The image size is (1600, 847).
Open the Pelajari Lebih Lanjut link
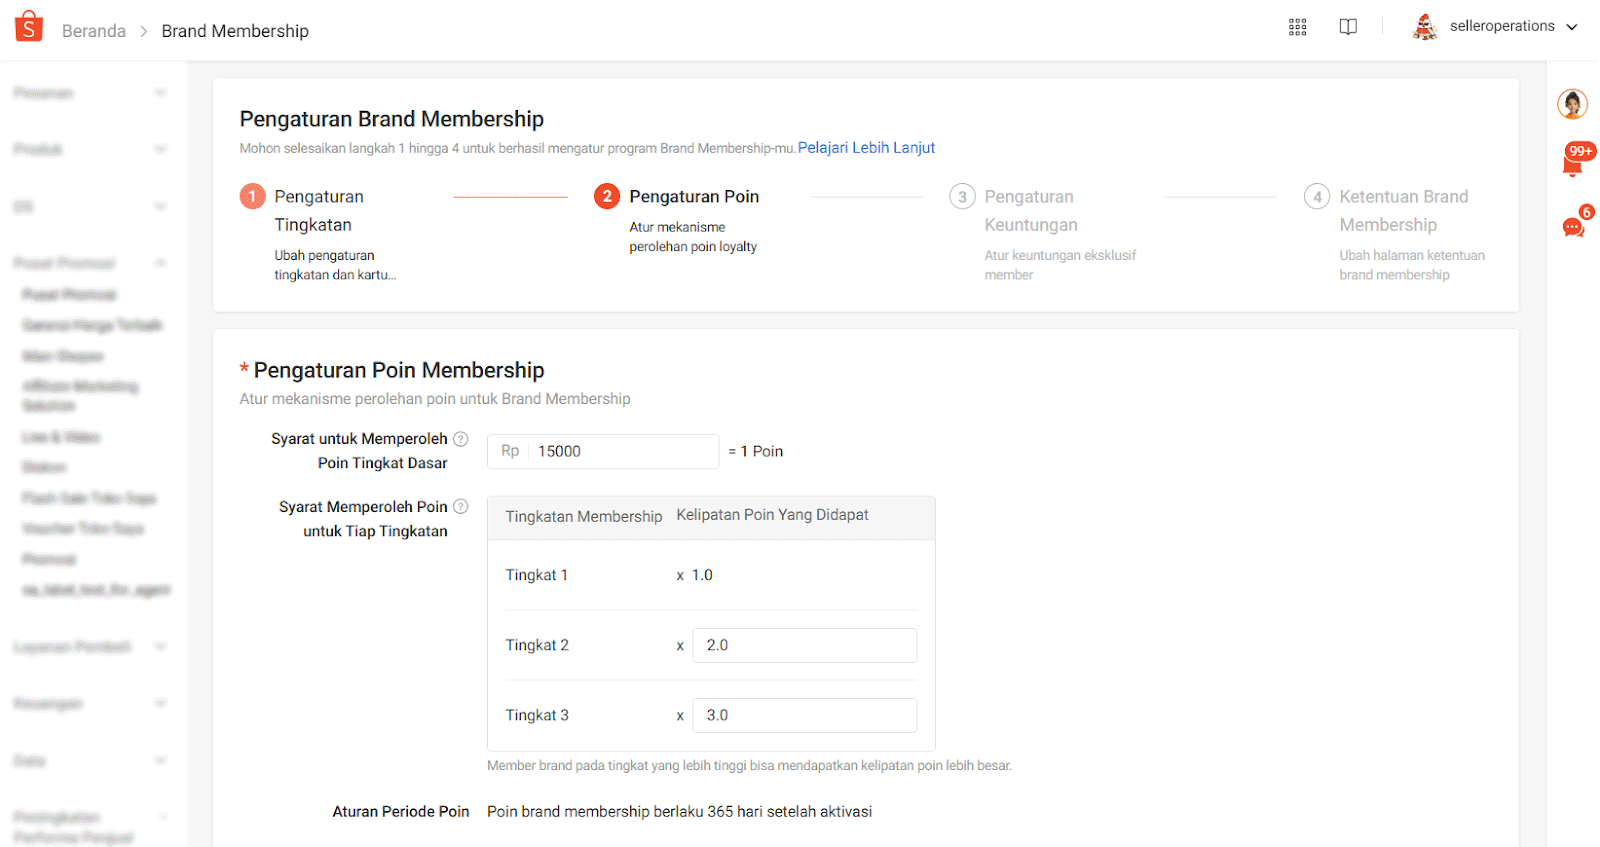[x=866, y=148]
